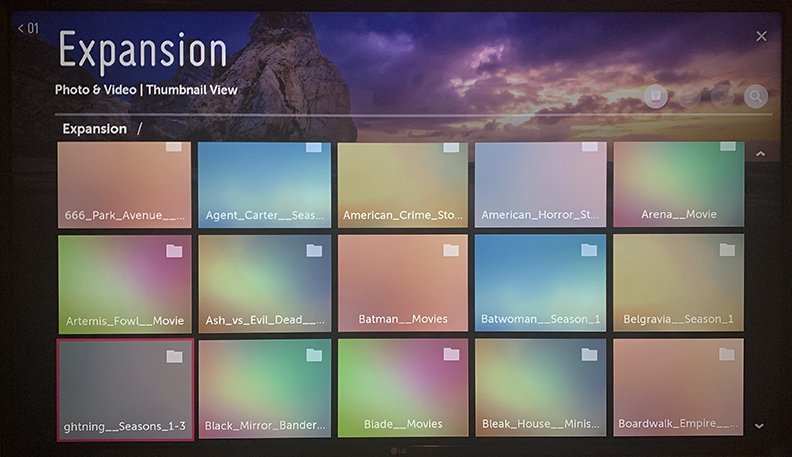
Task: Open the search magnifier icon
Action: pos(756,96)
